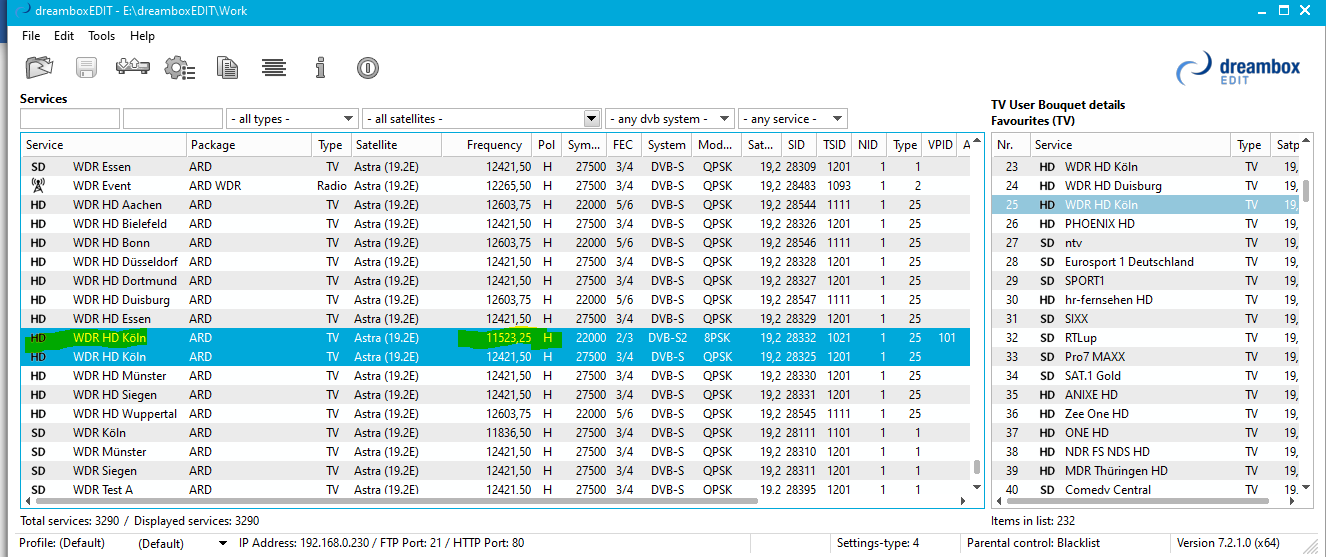Open the Edit menu
Image resolution: width=1326 pixels, height=557 pixels.
click(64, 35)
